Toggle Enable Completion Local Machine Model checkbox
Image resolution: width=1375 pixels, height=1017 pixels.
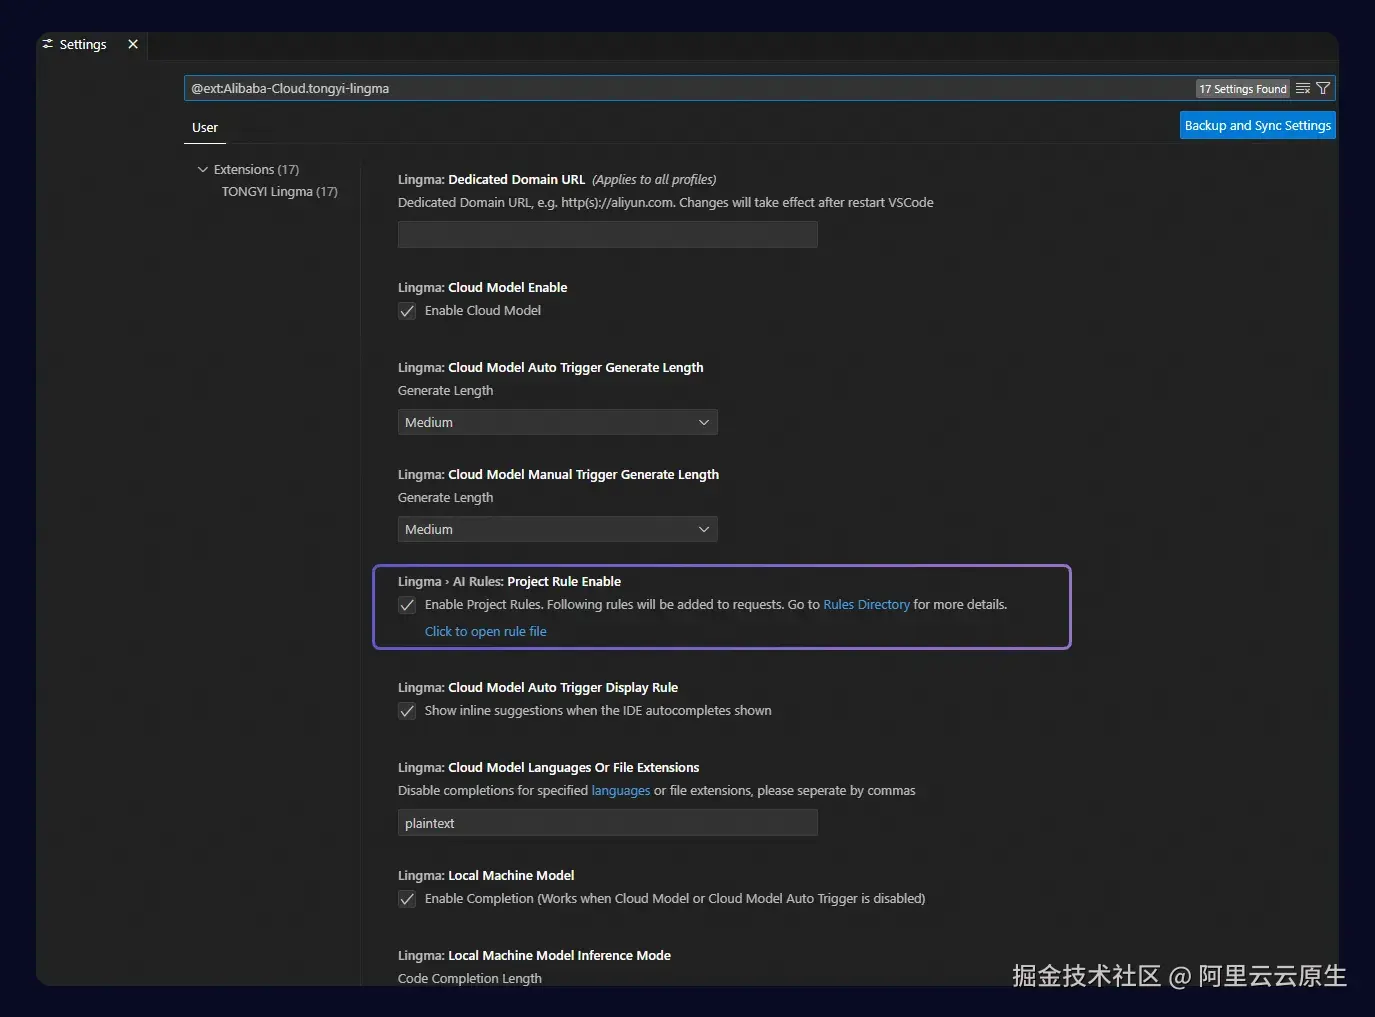coord(407,899)
